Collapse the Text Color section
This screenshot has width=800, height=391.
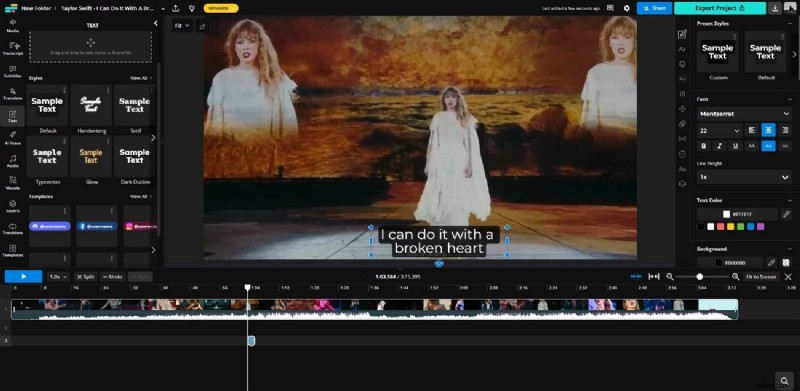pyautogui.click(x=789, y=200)
